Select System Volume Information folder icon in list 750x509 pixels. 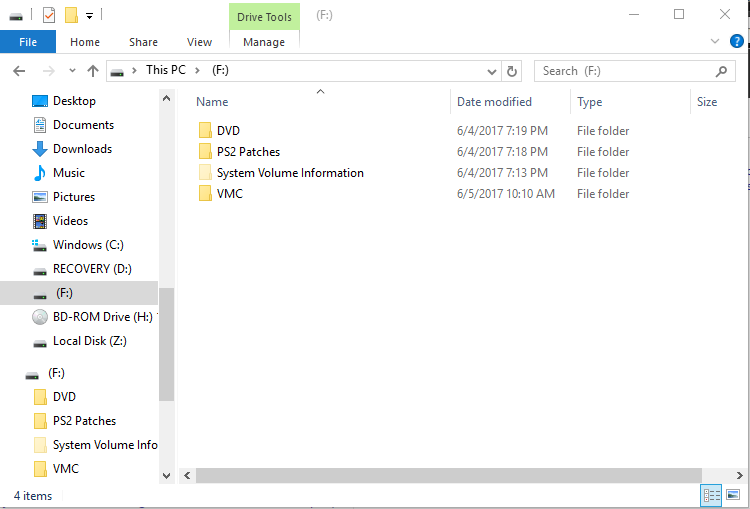pos(205,173)
